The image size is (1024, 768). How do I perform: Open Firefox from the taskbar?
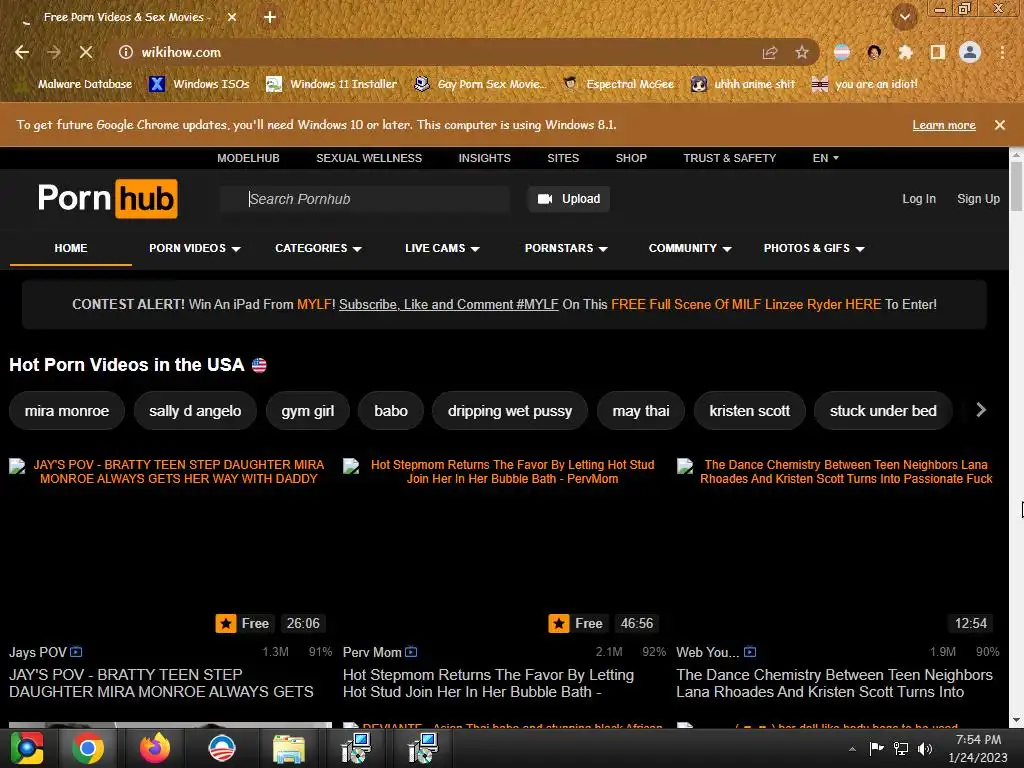point(155,748)
